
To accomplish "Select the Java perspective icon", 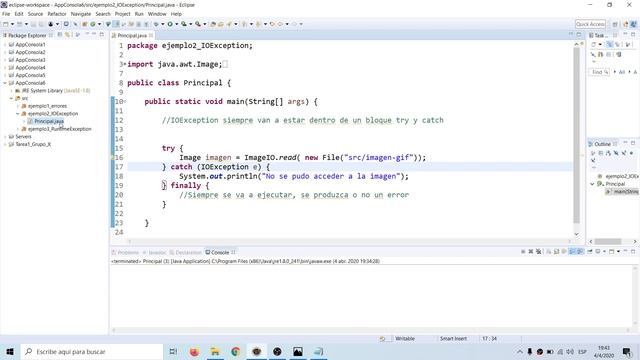I will (633, 24).
